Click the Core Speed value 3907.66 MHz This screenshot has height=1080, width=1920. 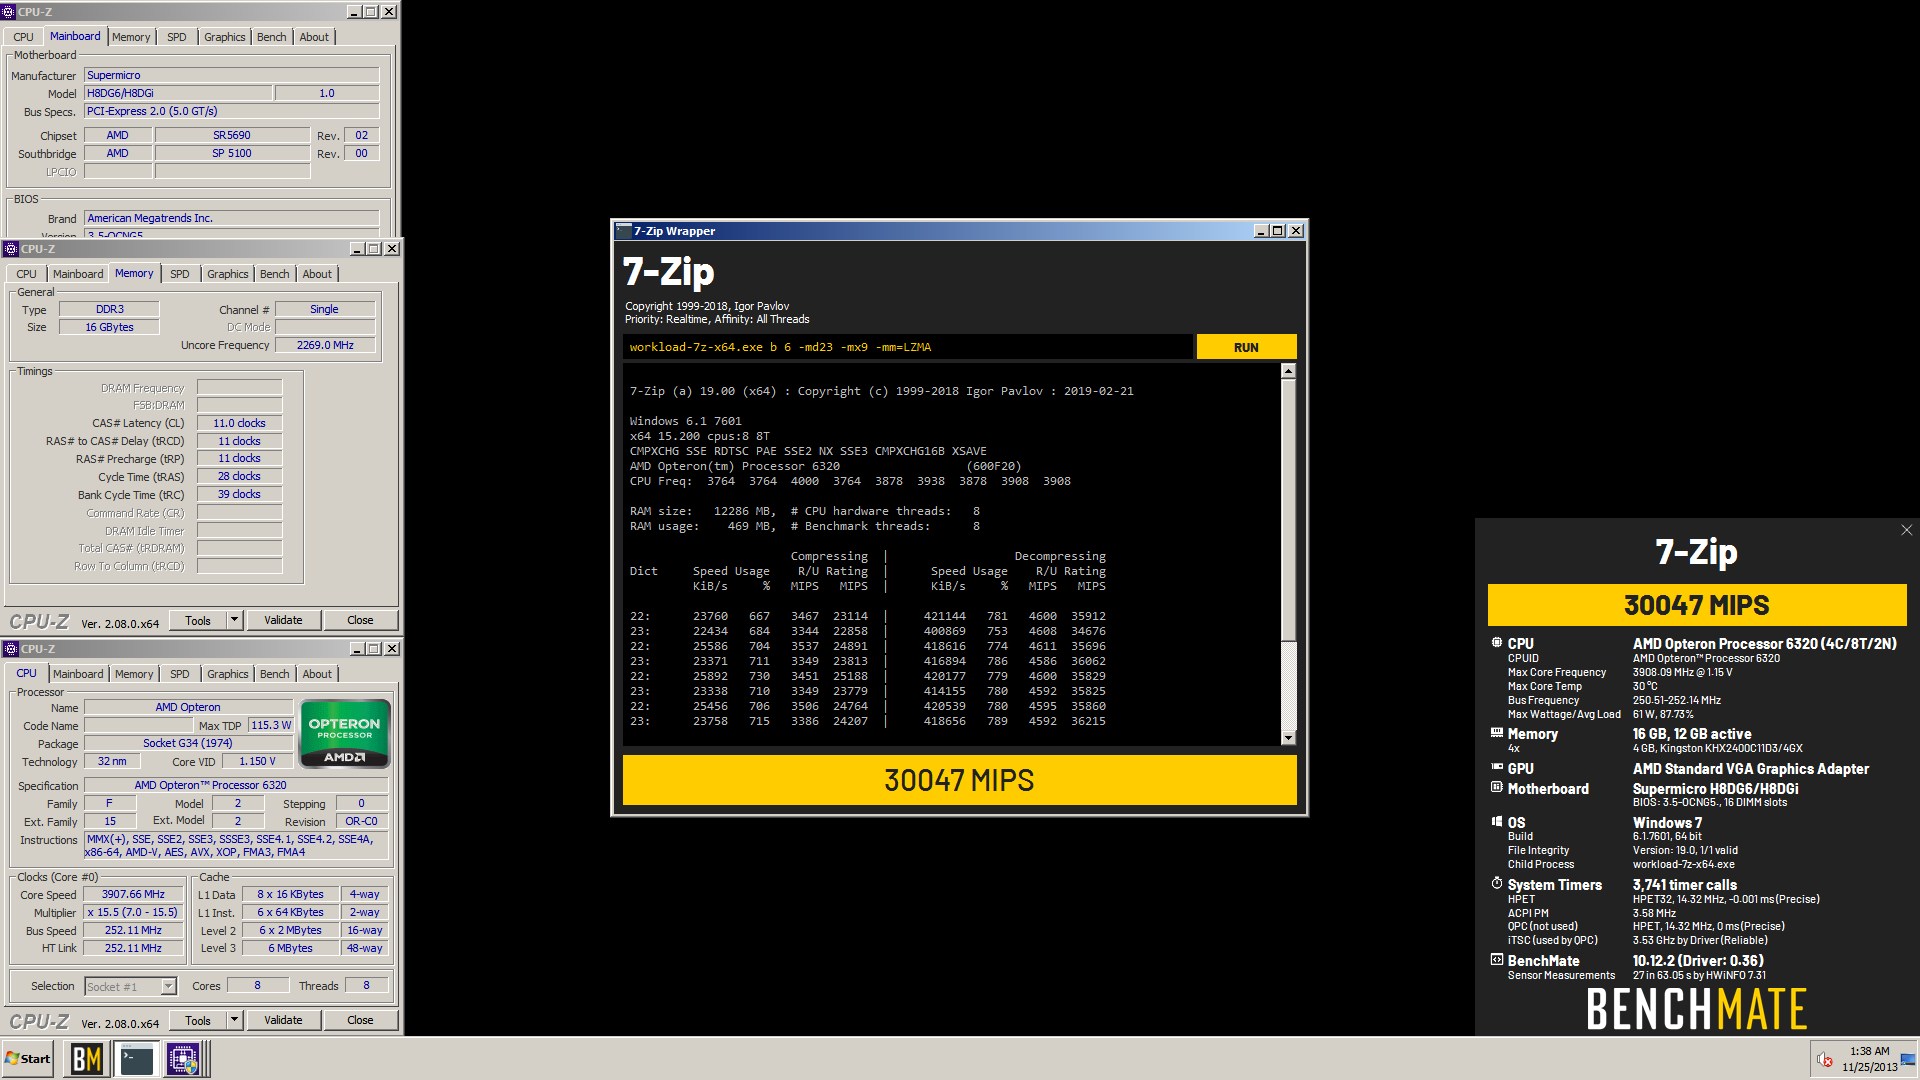pos(133,894)
